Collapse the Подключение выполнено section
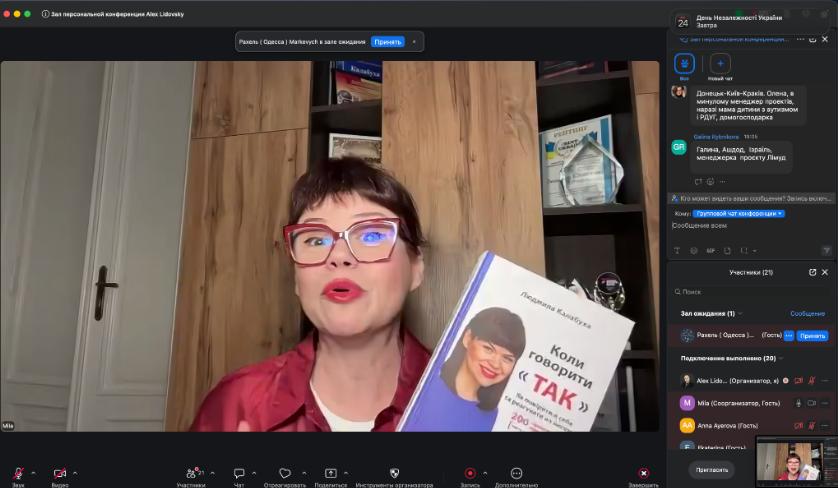Image resolution: width=838 pixels, height=488 pixels. click(x=781, y=358)
